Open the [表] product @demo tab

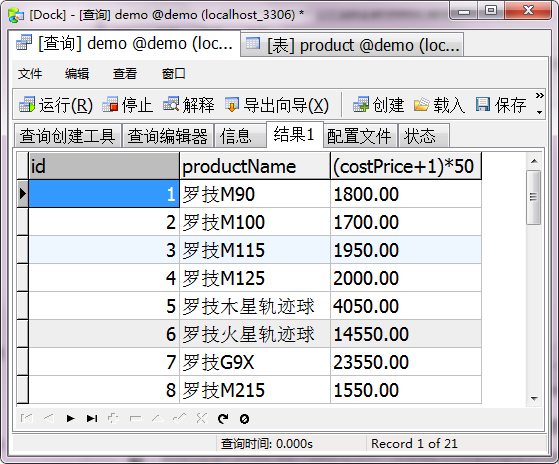(352, 45)
